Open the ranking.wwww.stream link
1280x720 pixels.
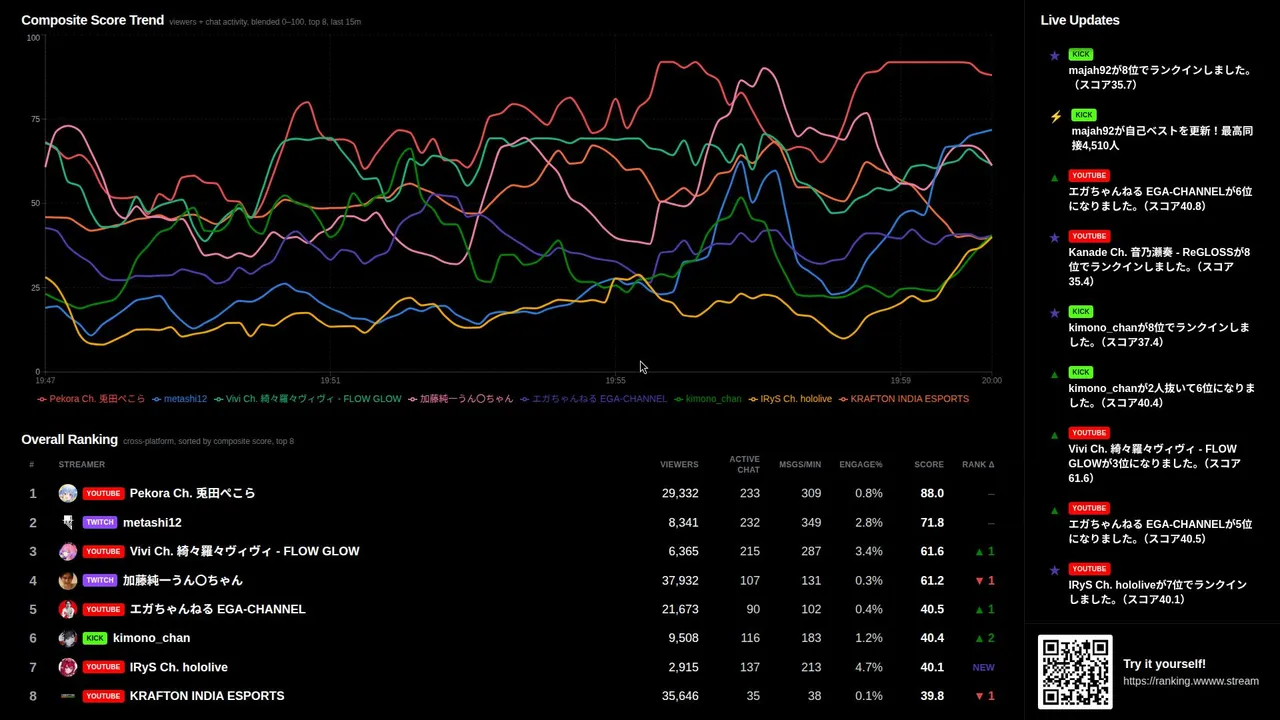(x=1191, y=681)
